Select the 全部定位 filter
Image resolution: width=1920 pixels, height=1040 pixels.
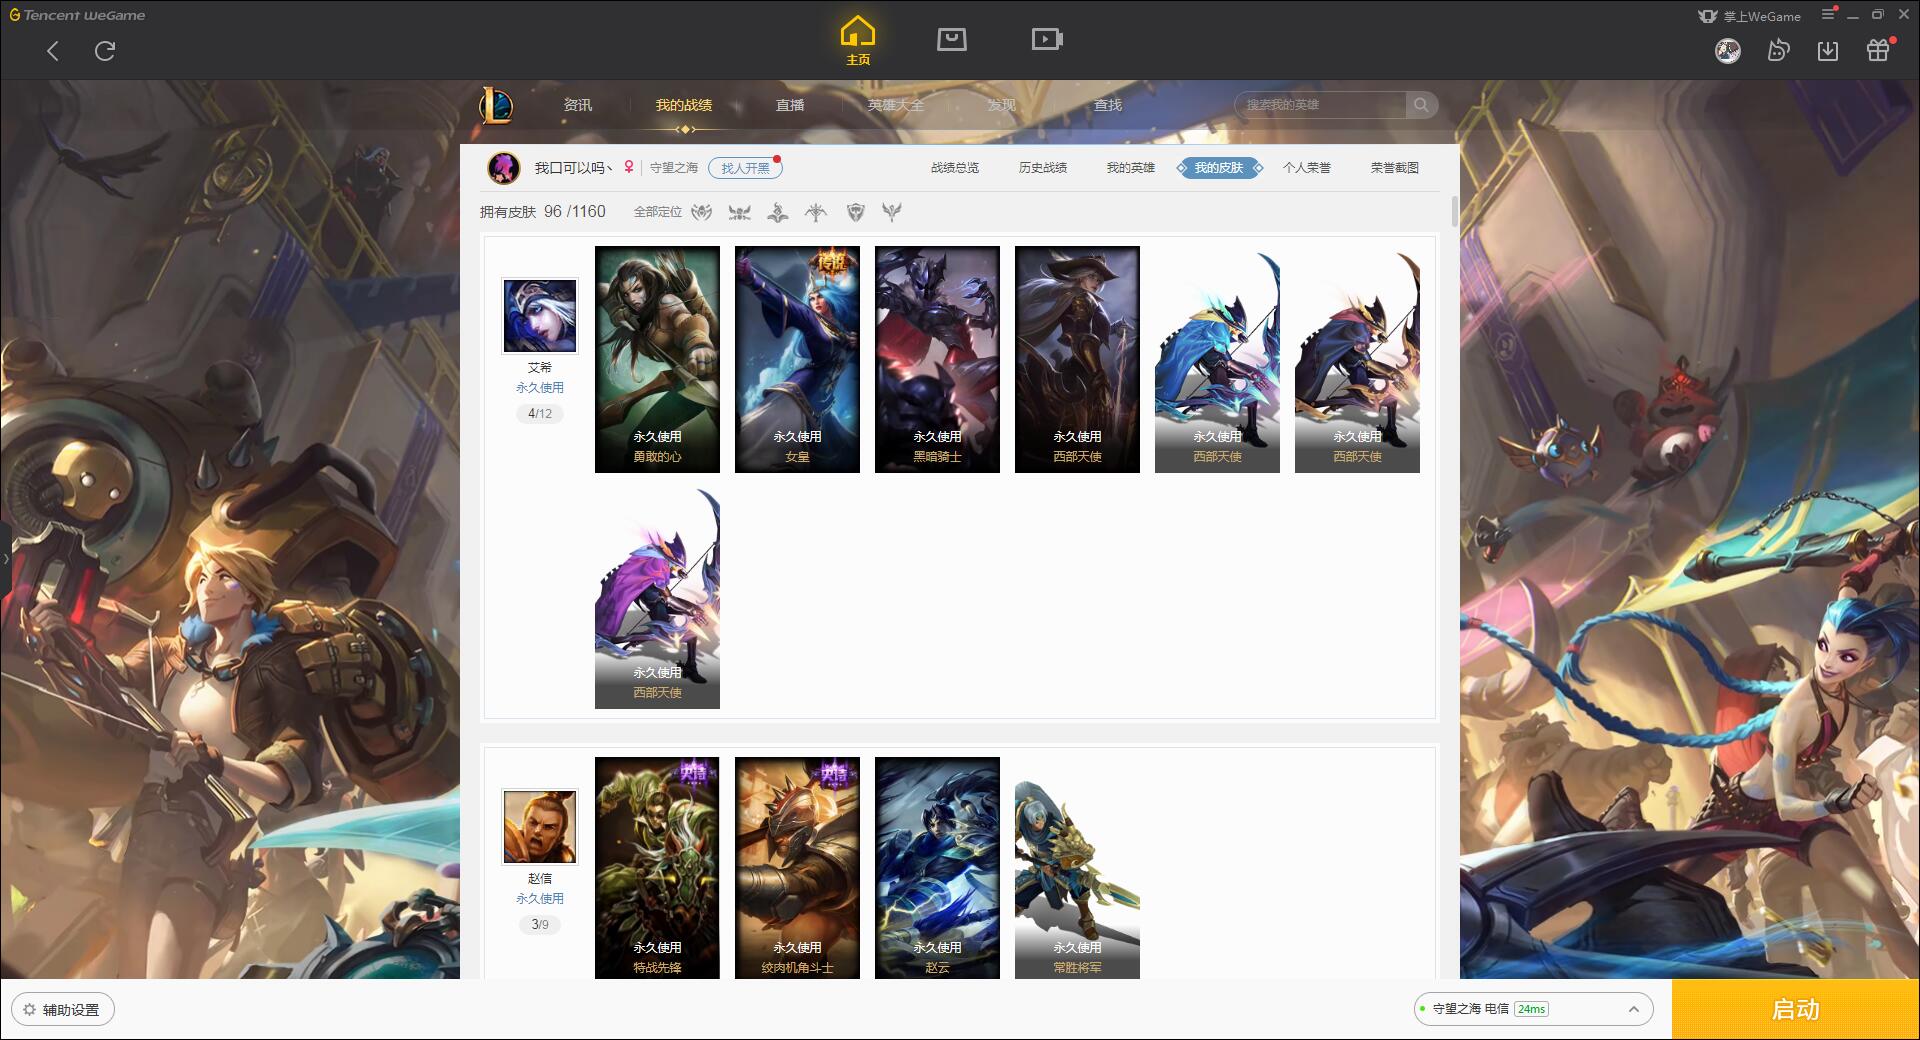click(657, 212)
